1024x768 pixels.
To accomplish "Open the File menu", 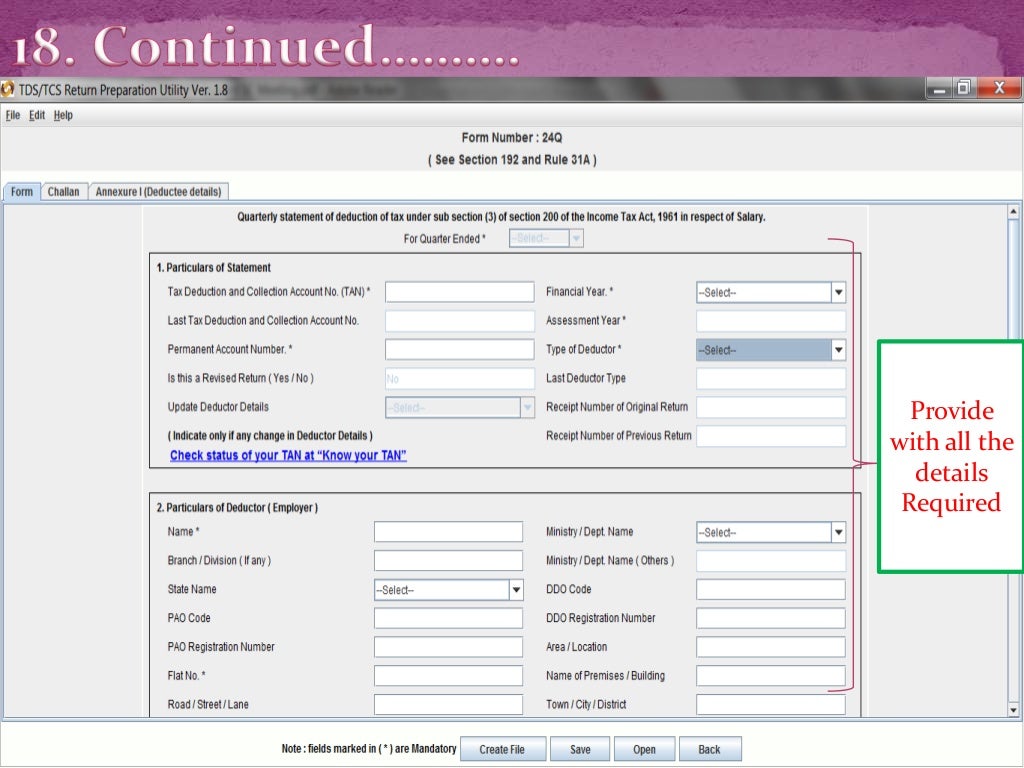I will [x=13, y=116].
